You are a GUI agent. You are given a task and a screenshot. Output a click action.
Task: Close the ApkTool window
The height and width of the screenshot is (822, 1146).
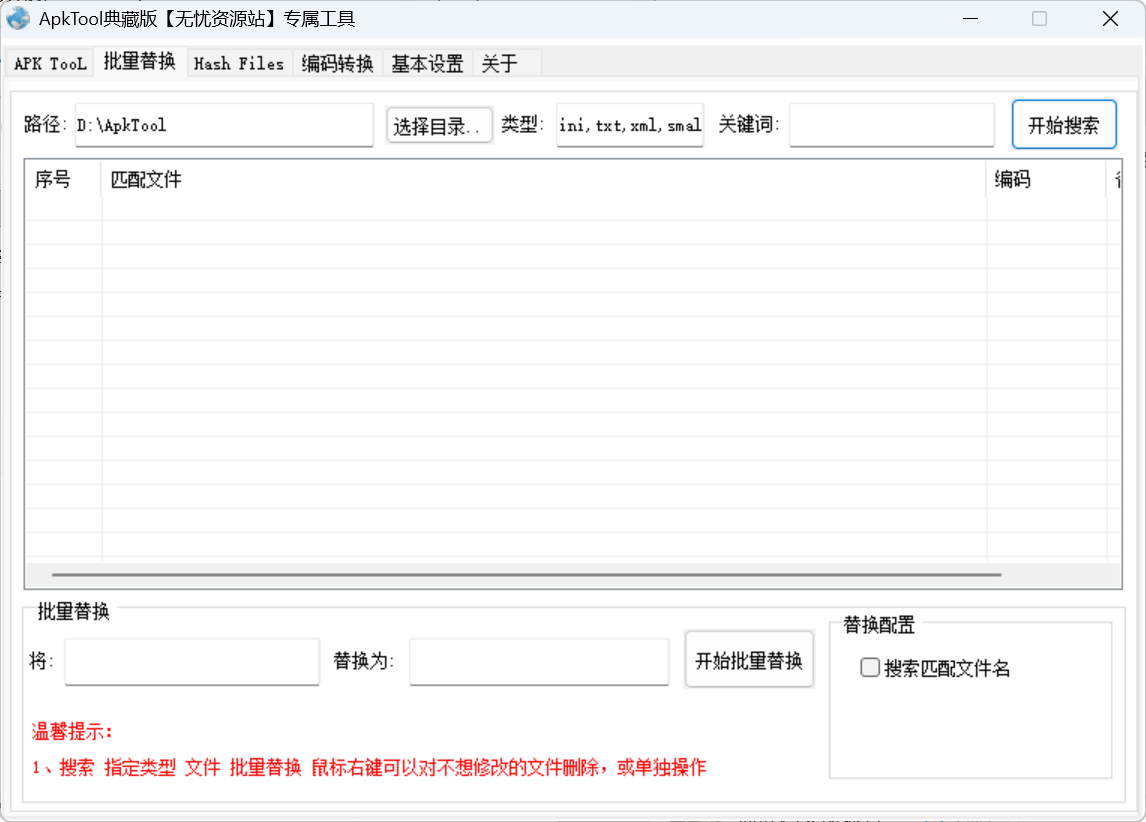coord(1110,18)
